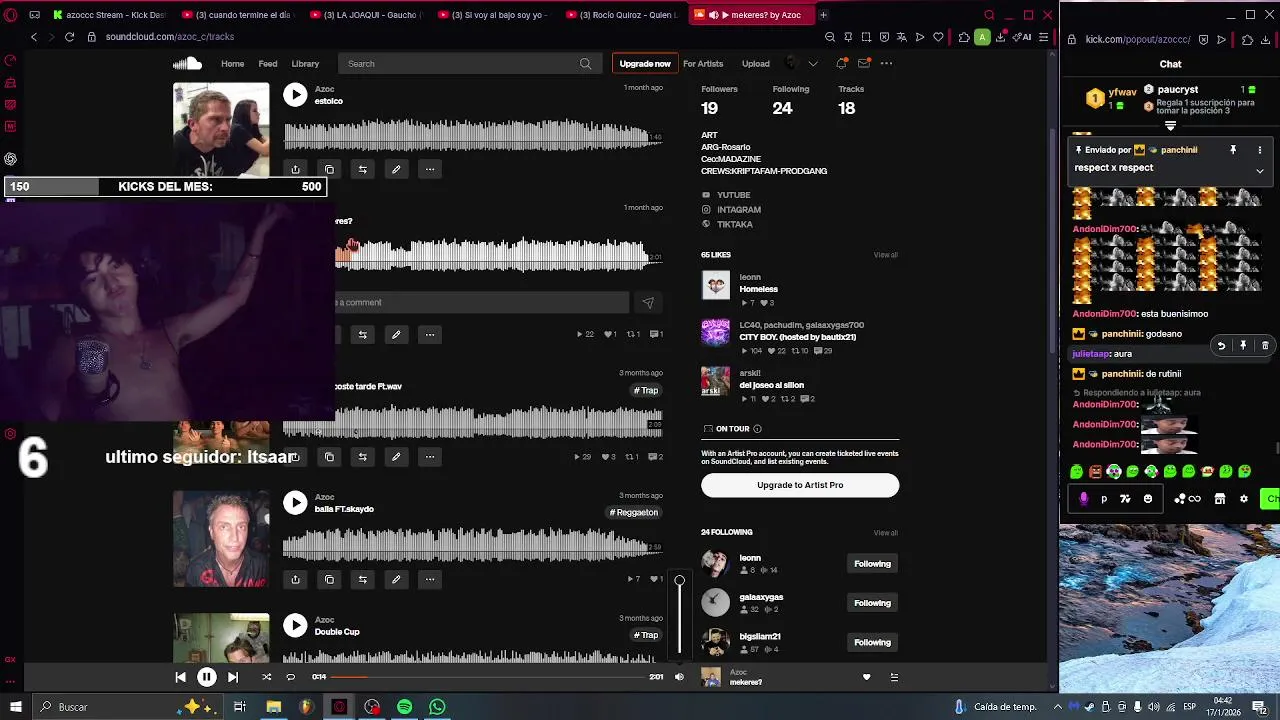Open SoundCloud header more menu
The width and height of the screenshot is (1280, 720).
tap(886, 64)
